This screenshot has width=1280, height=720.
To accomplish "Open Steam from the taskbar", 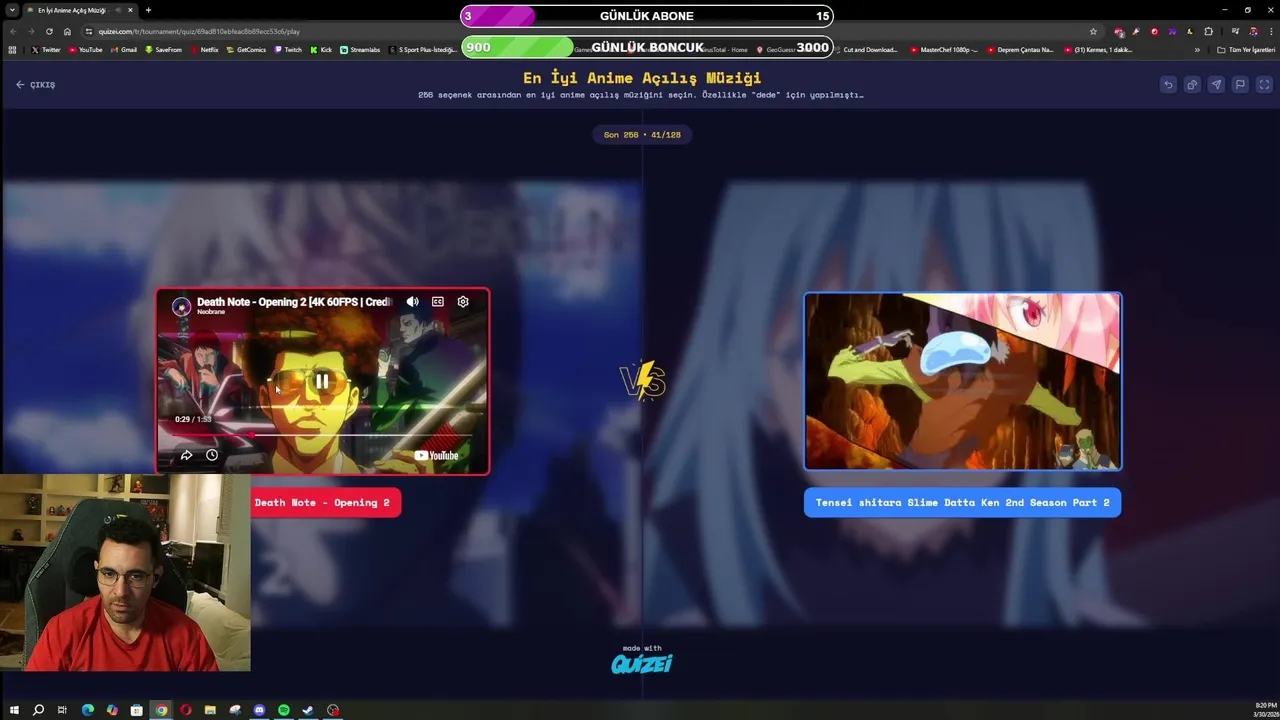I will (x=308, y=710).
